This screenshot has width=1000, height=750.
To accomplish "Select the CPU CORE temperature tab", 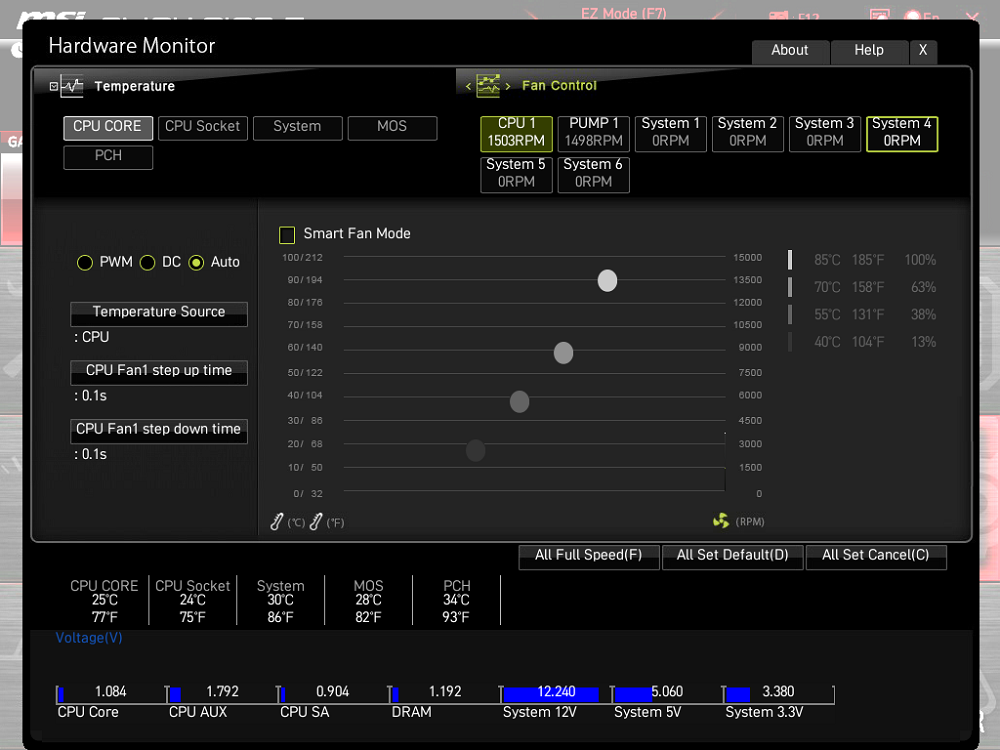I will pyautogui.click(x=108, y=128).
